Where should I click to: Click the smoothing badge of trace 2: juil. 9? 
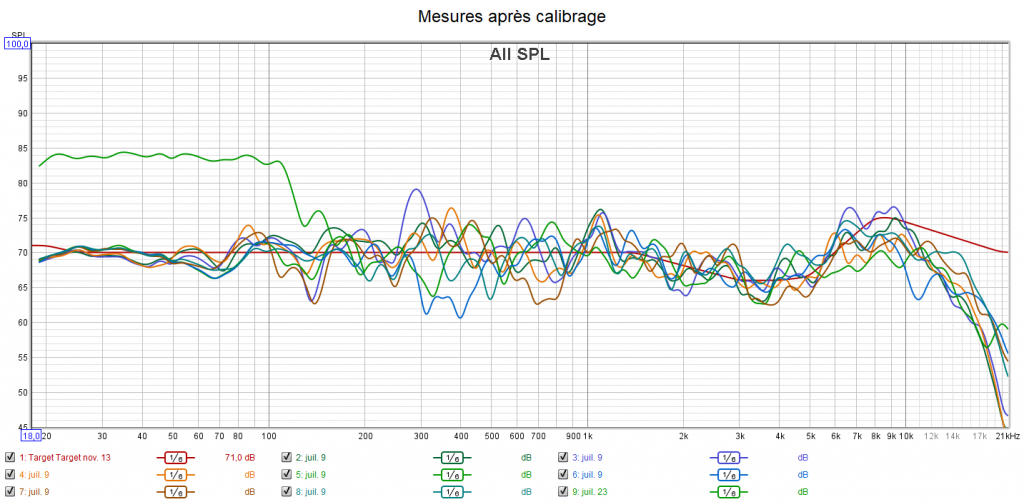[451, 458]
